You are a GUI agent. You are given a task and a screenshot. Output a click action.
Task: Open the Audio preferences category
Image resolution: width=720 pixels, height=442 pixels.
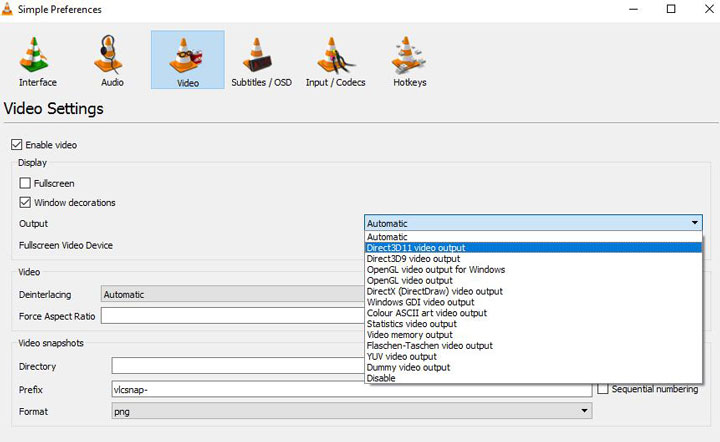(112, 61)
